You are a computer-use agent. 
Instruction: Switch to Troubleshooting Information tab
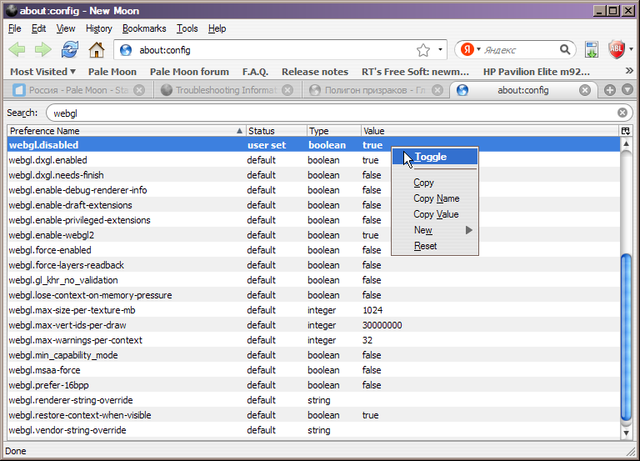pyautogui.click(x=227, y=90)
